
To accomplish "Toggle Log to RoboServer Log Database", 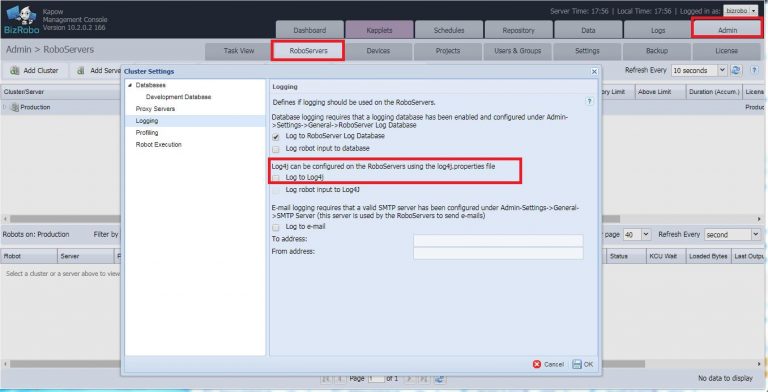I will coord(276,137).
